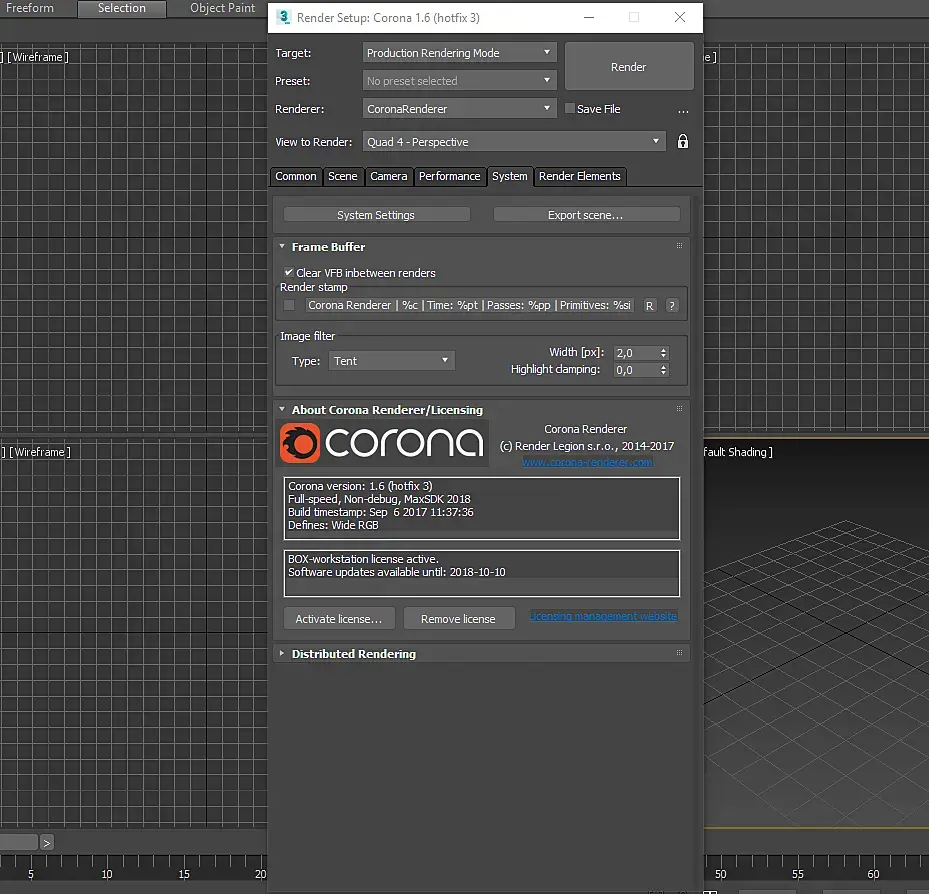Click the top-left viewport Wireframe label

(37, 57)
